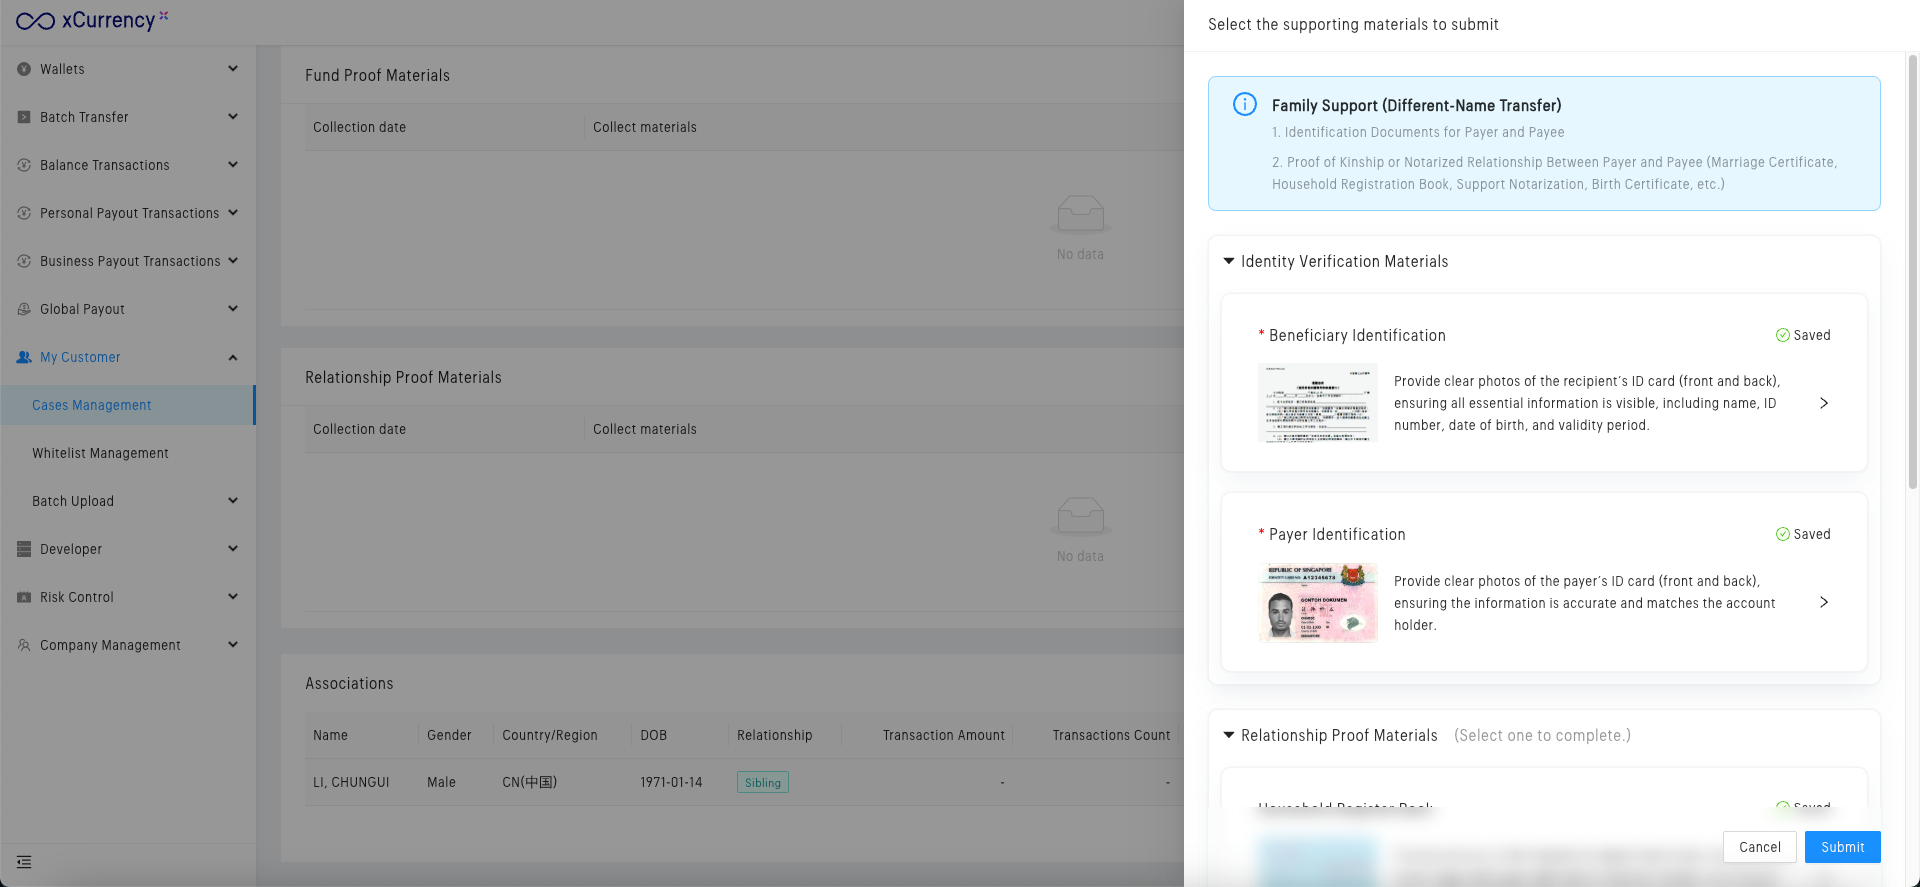Click the Company Management sidebar icon
This screenshot has height=887, width=1920.
[24, 645]
